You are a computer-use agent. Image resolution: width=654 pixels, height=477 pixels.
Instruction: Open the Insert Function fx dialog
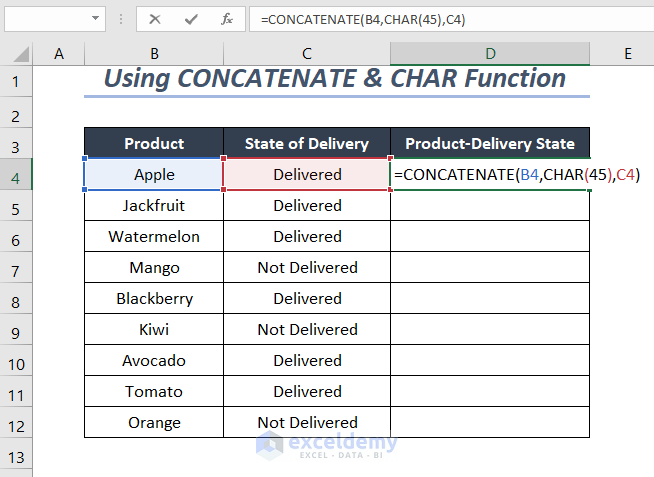pos(226,19)
